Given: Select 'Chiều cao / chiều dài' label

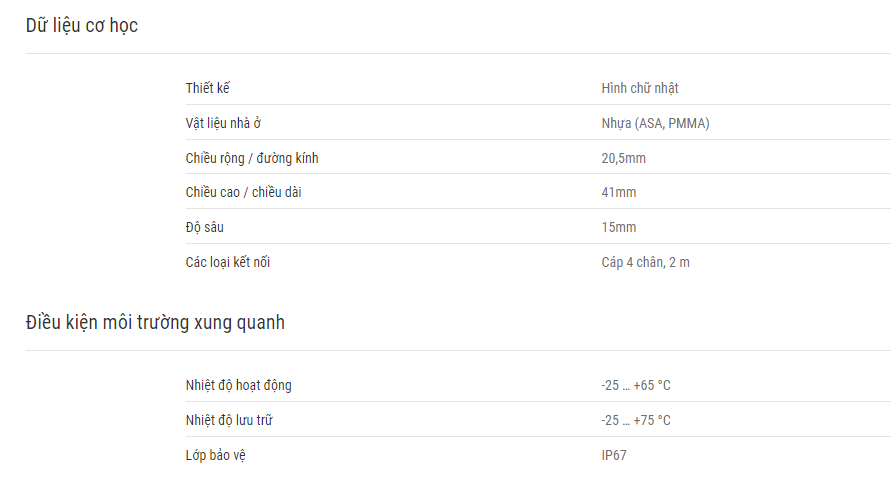Looking at the screenshot, I should 243,192.
